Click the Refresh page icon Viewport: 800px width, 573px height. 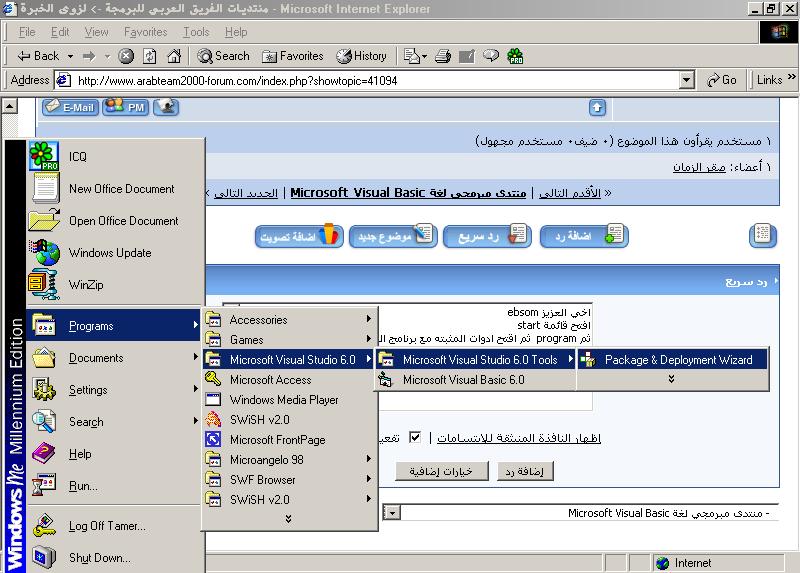tap(149, 56)
